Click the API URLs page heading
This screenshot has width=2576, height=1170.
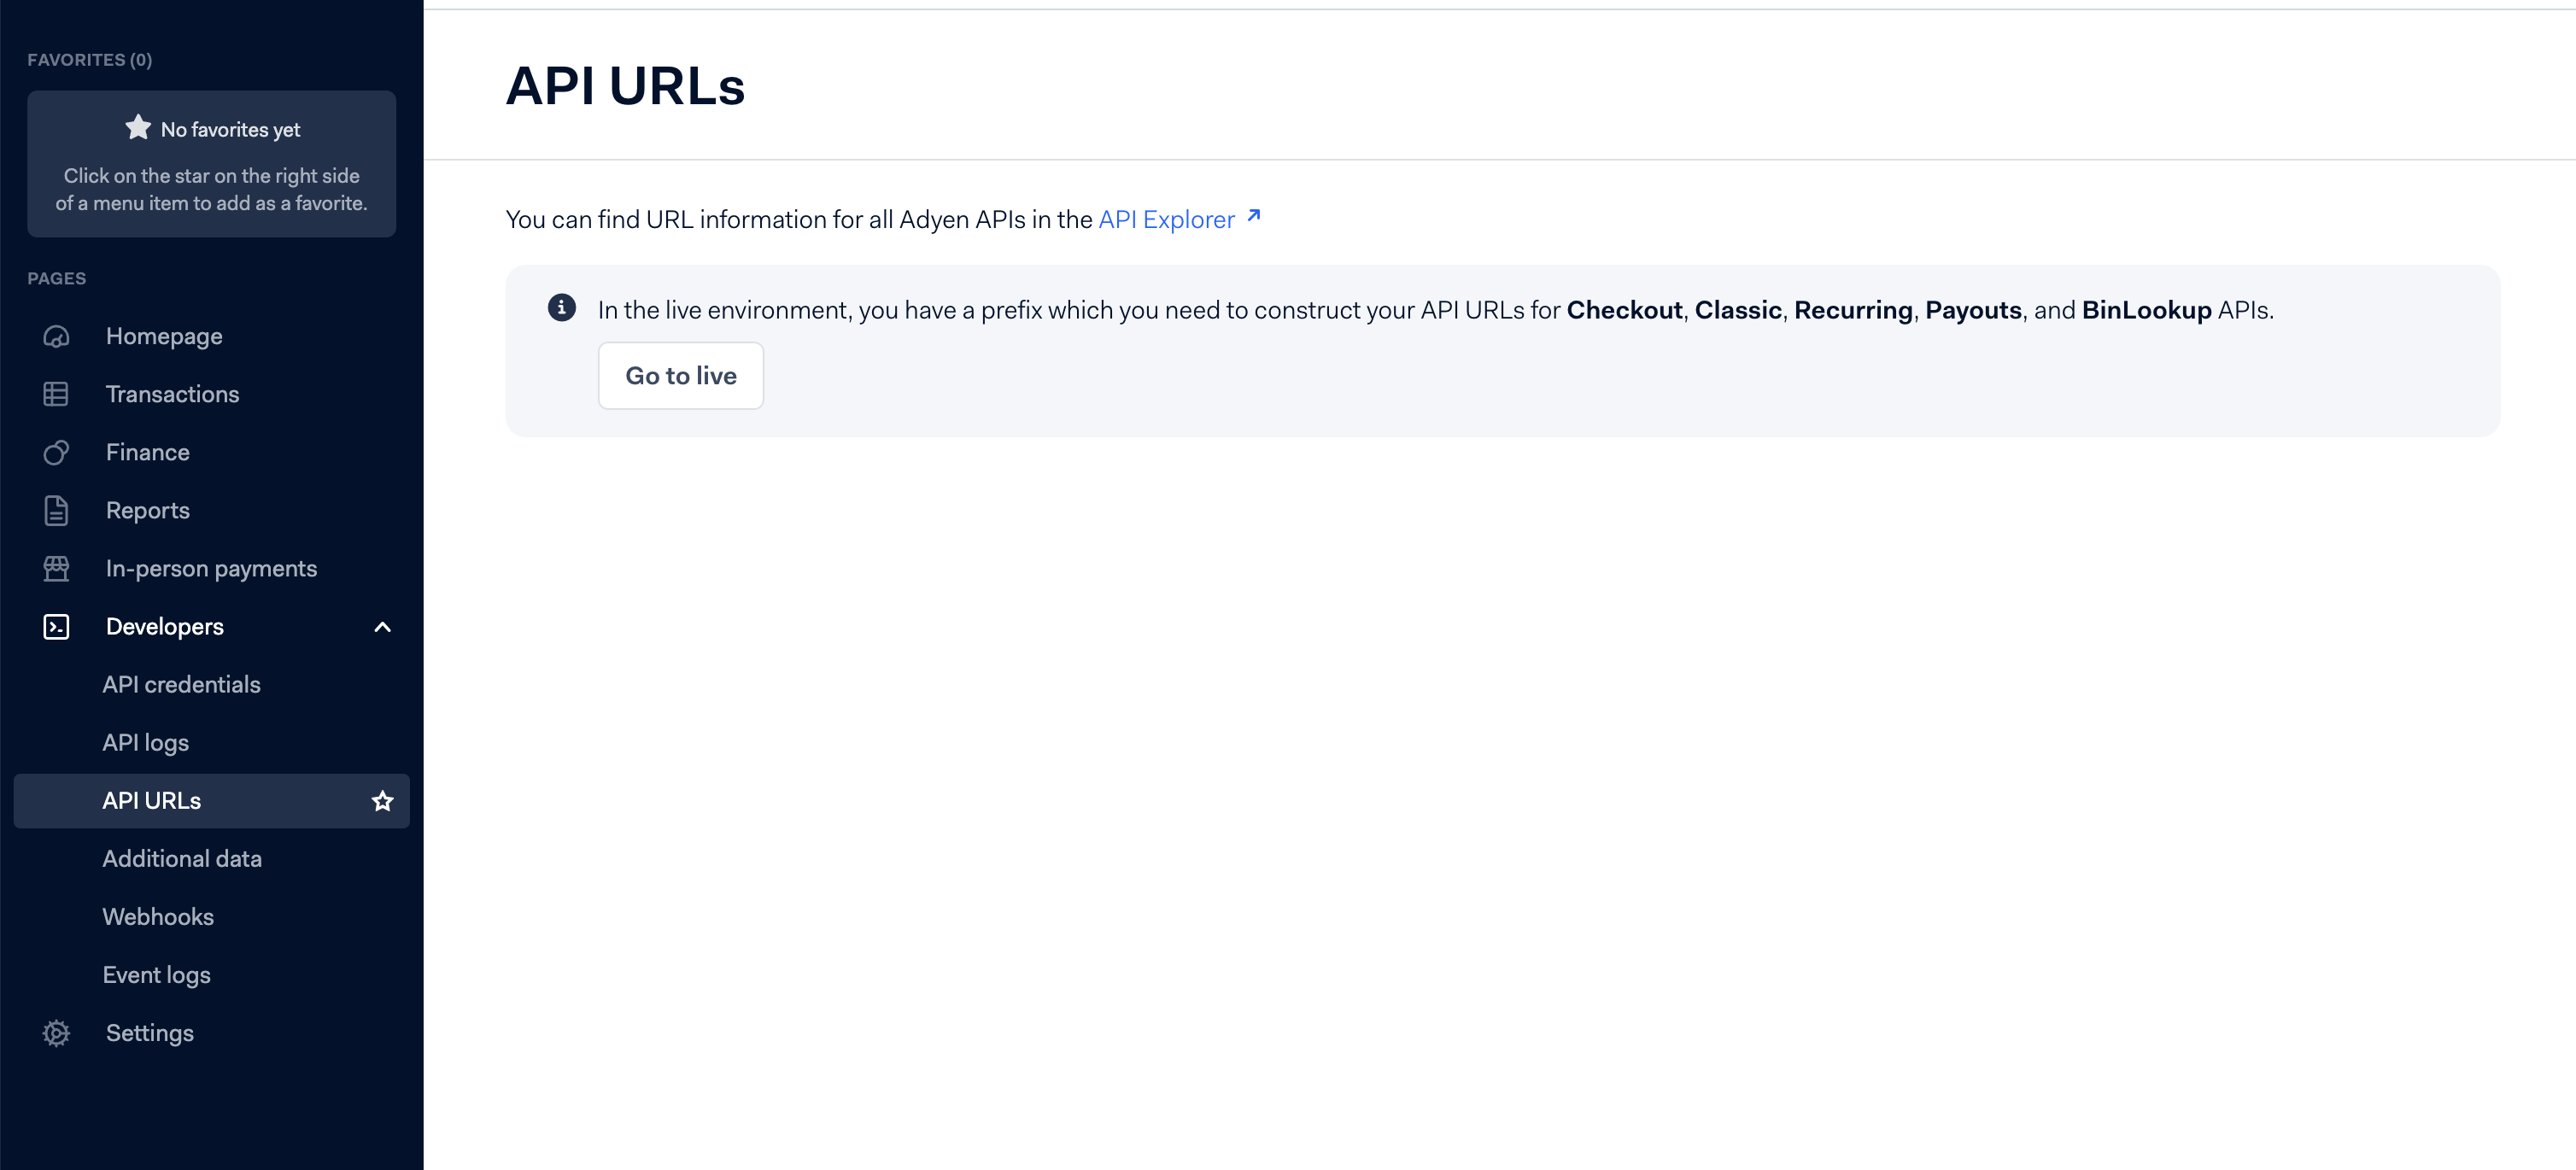pyautogui.click(x=626, y=86)
